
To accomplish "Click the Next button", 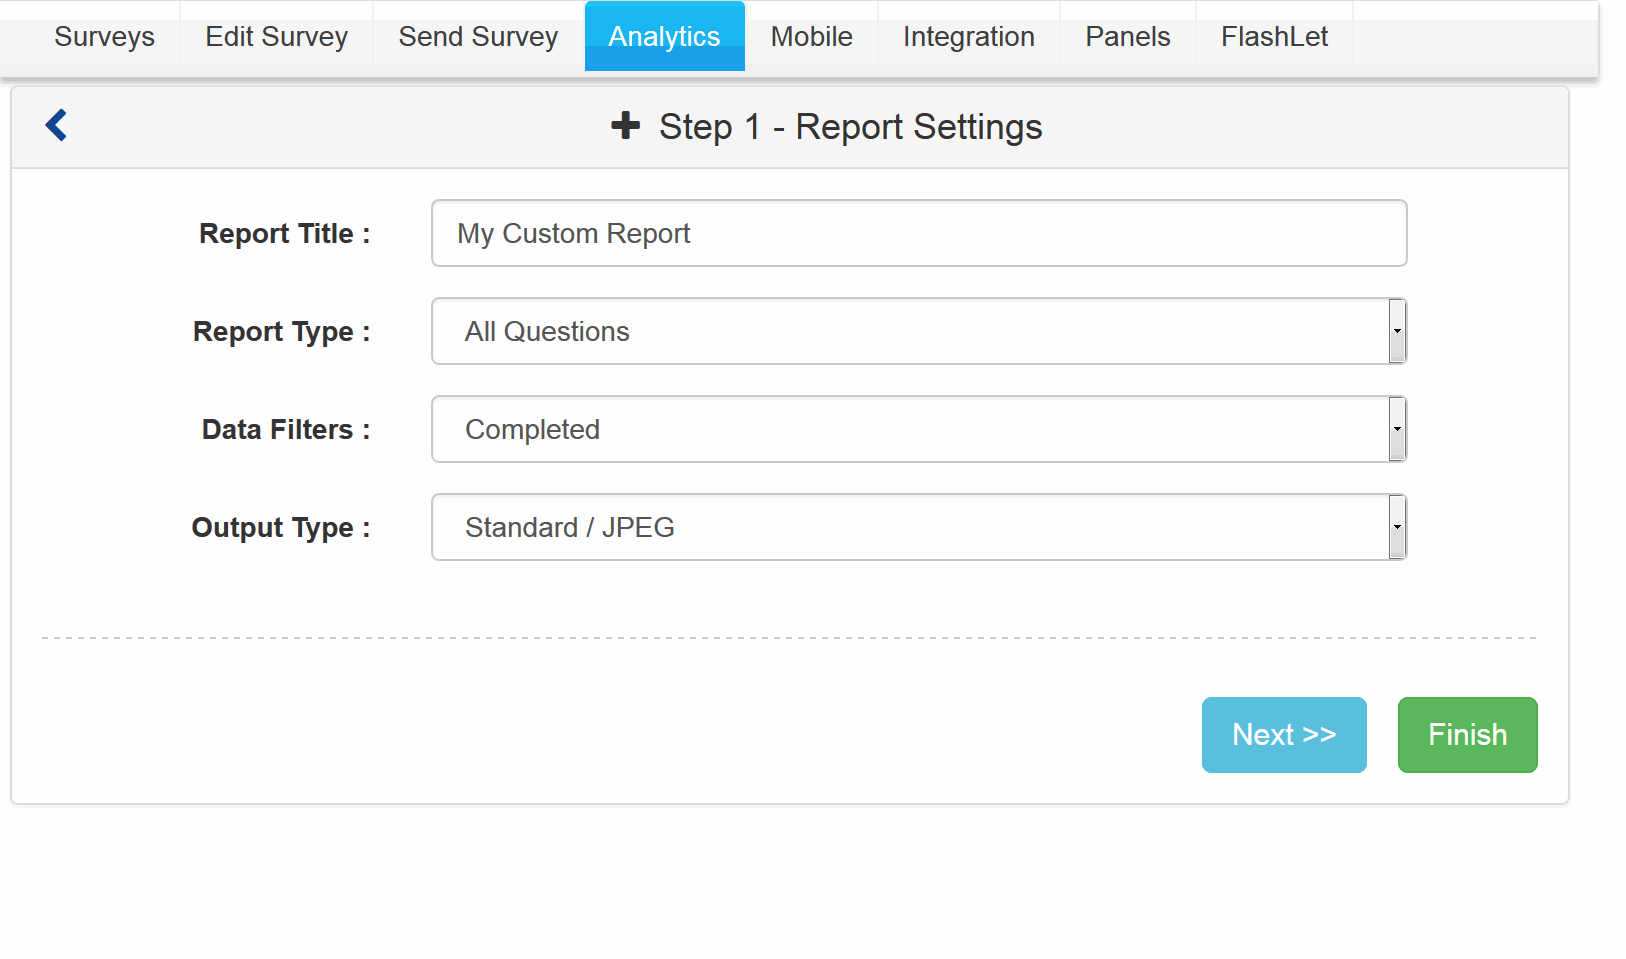I will click(1284, 734).
